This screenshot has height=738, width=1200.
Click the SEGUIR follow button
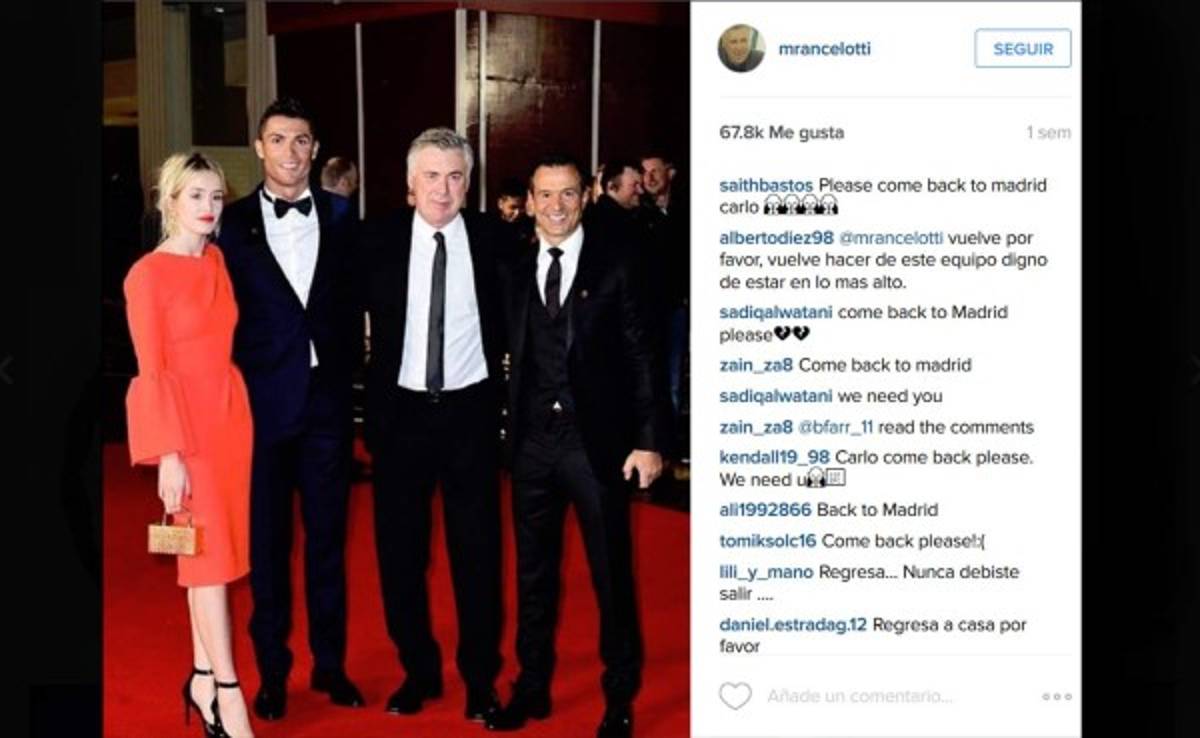coord(1023,48)
